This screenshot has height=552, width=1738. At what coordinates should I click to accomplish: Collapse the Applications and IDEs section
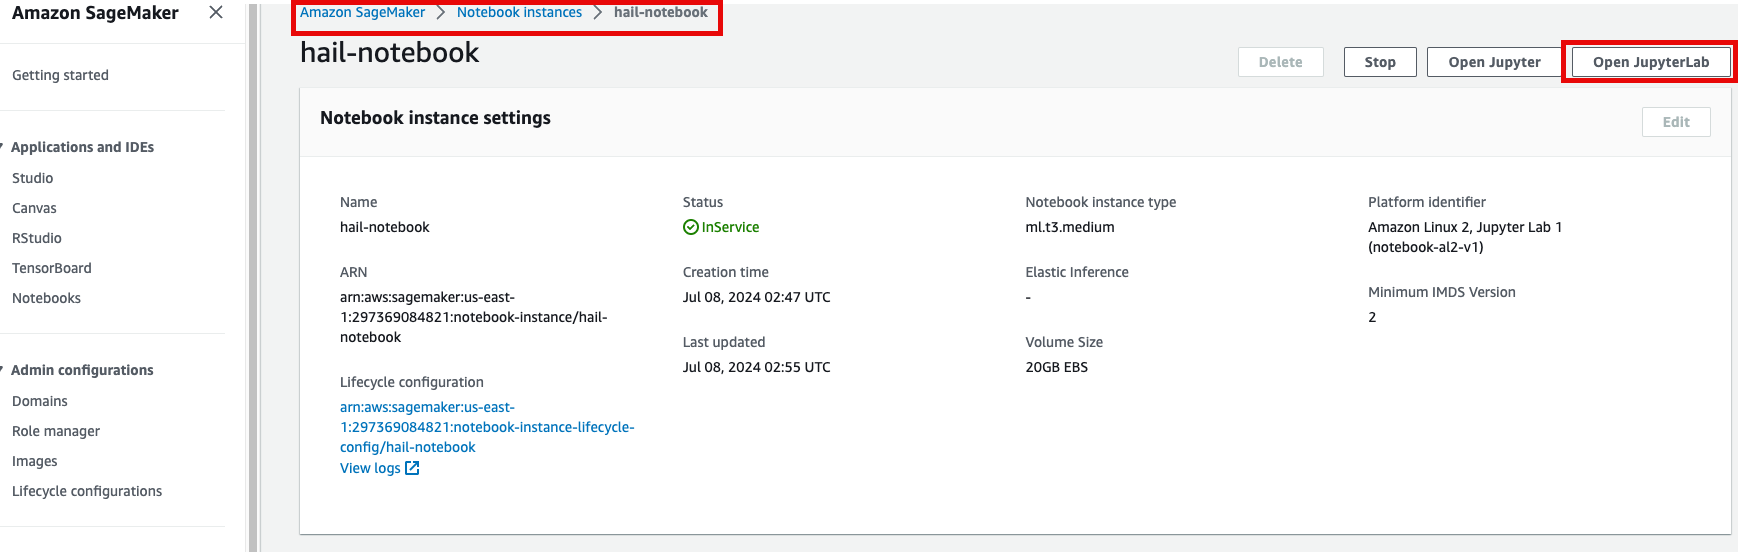pos(3,147)
